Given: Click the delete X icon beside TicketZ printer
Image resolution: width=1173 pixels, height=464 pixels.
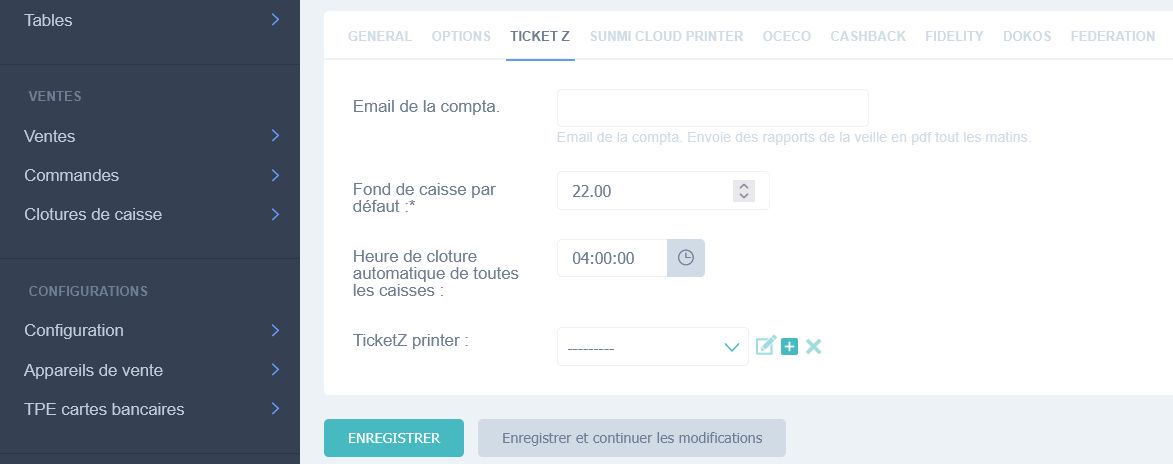Looking at the screenshot, I should pyautogui.click(x=813, y=346).
